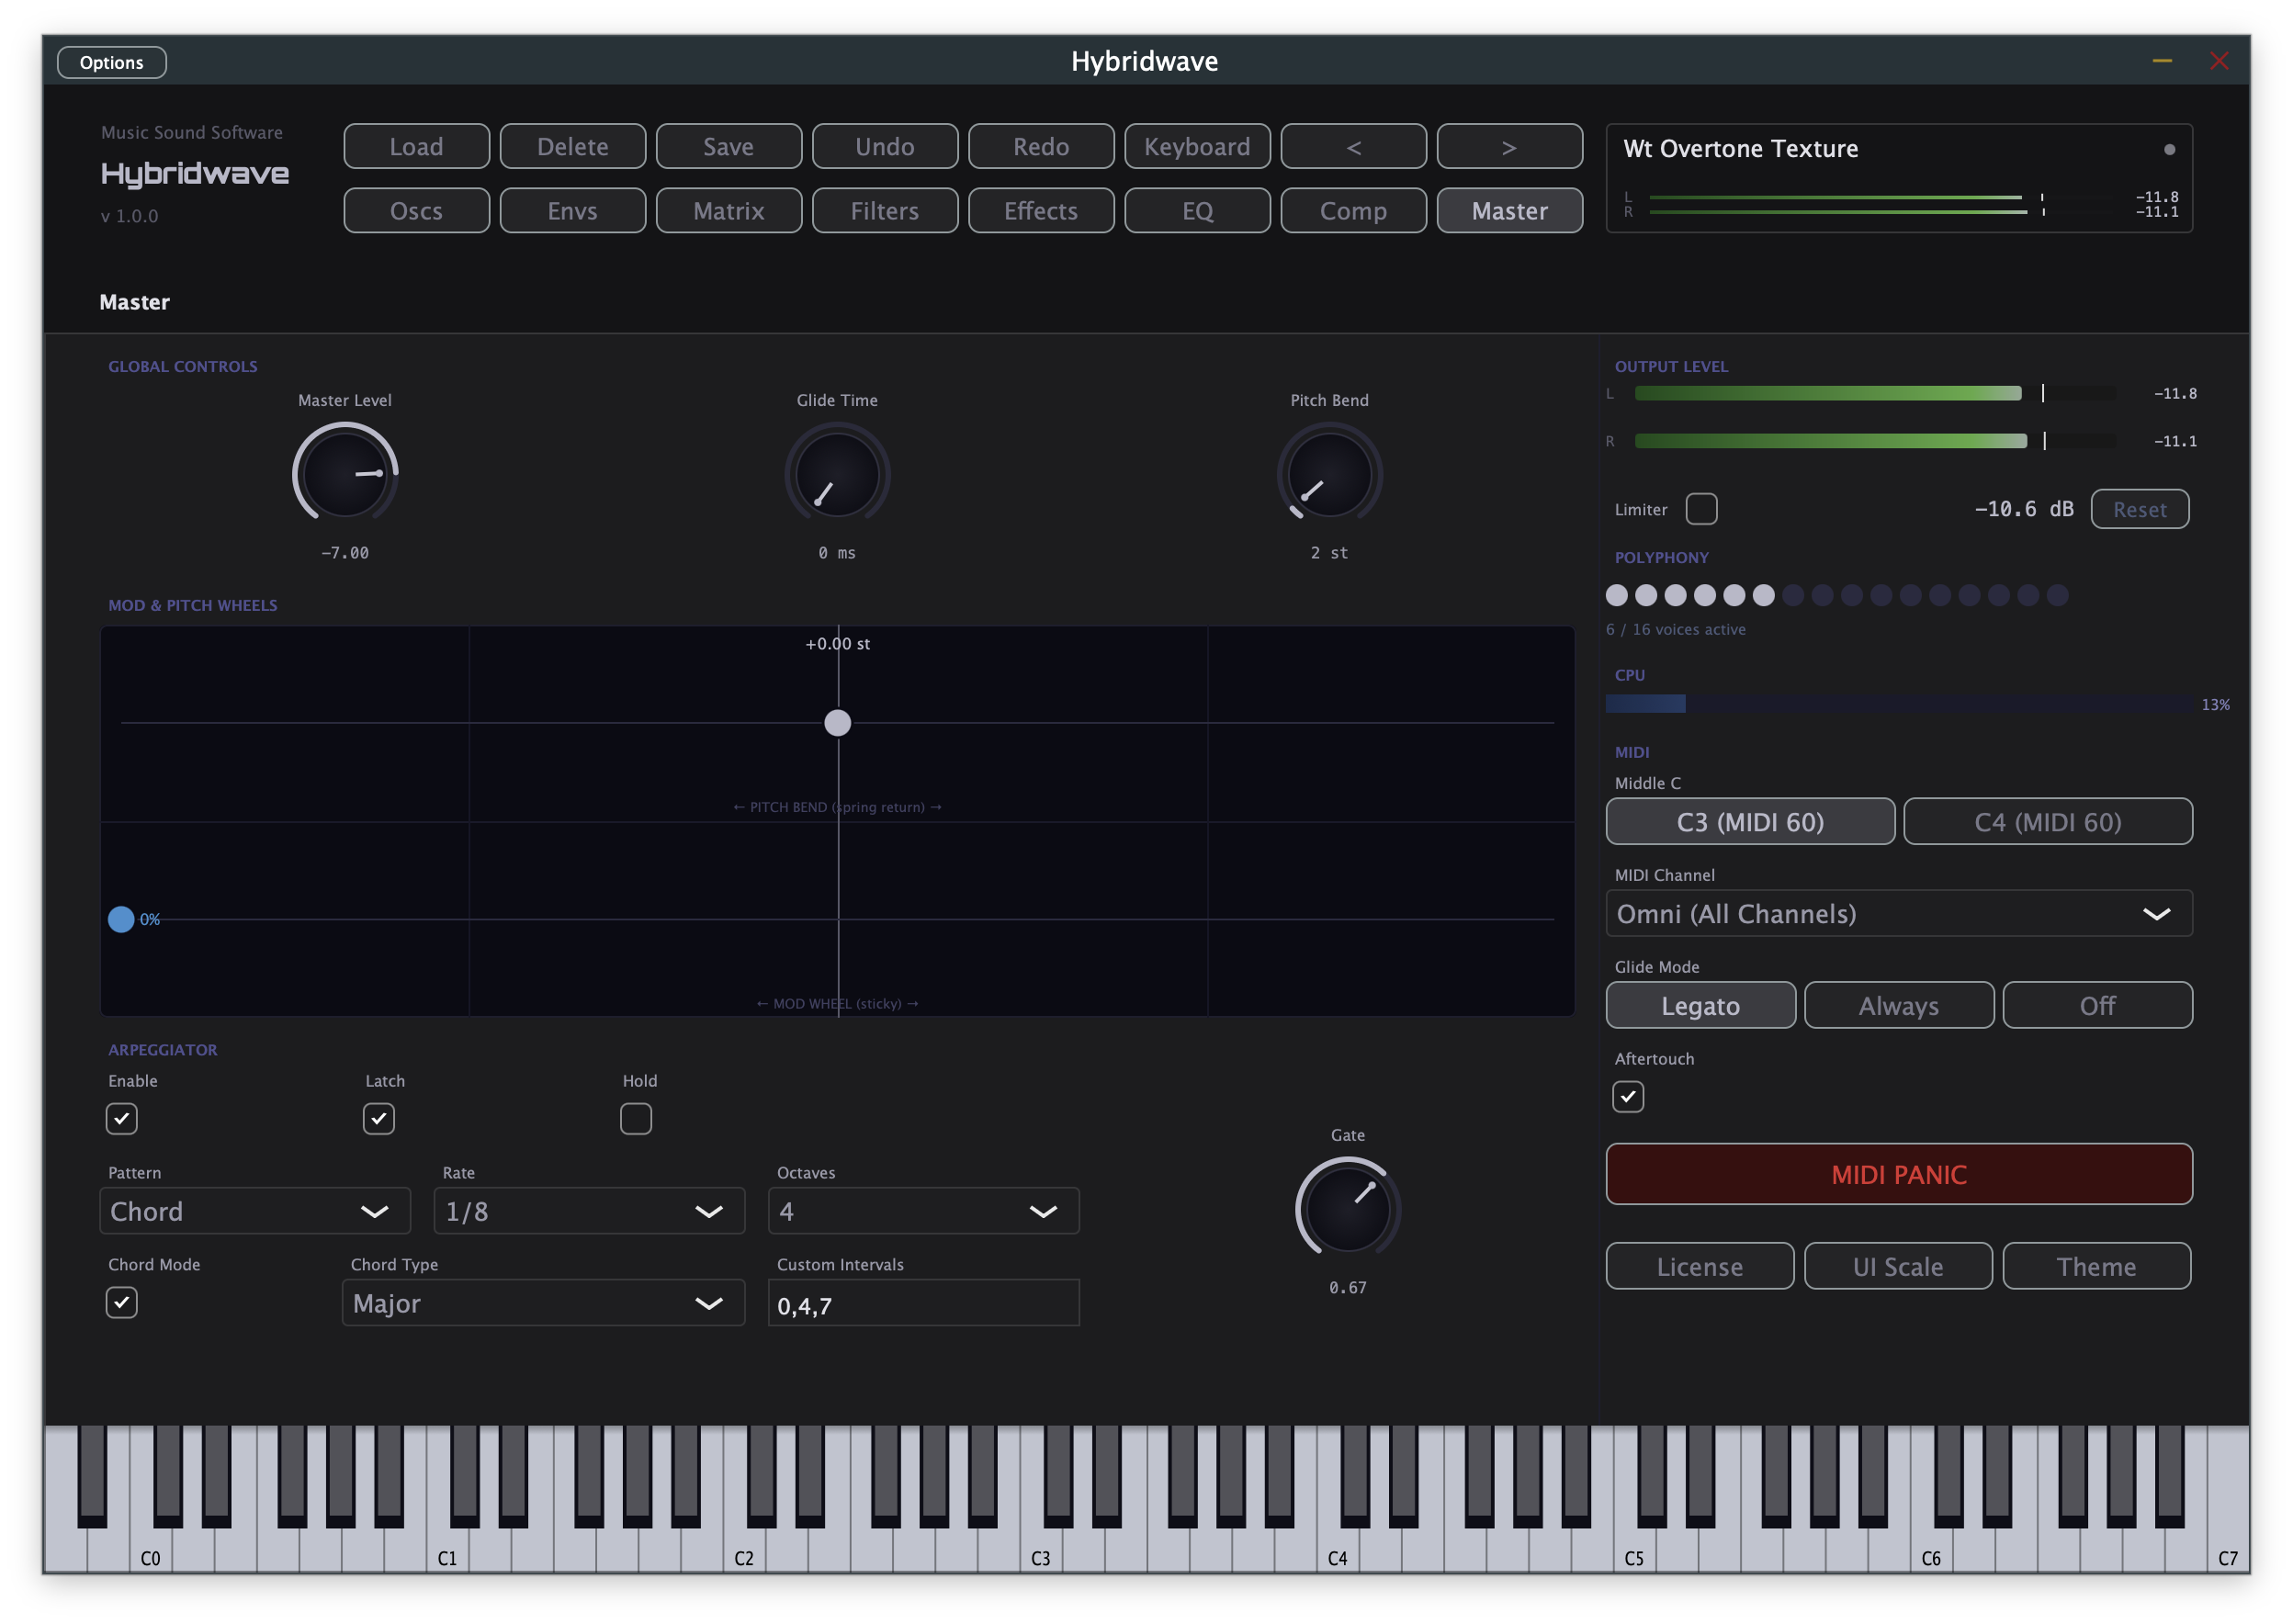Click the CPU usage bar
The width and height of the screenshot is (2293, 1624).
[x=1897, y=704]
